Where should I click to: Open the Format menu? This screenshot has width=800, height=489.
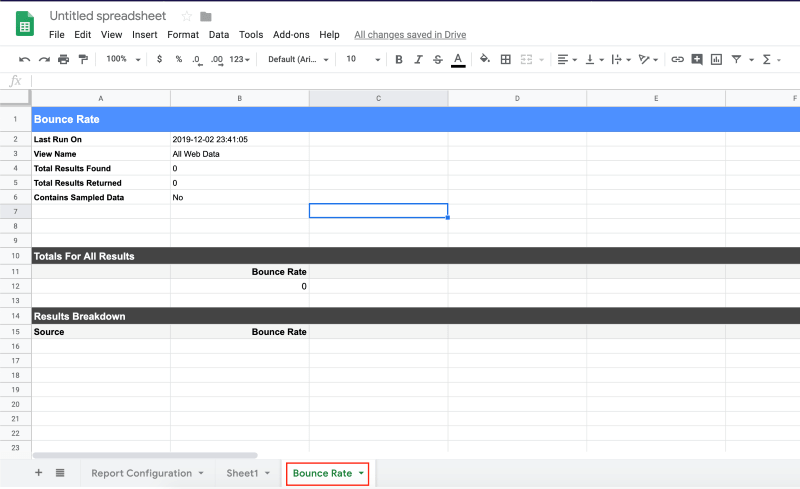pyautogui.click(x=183, y=35)
